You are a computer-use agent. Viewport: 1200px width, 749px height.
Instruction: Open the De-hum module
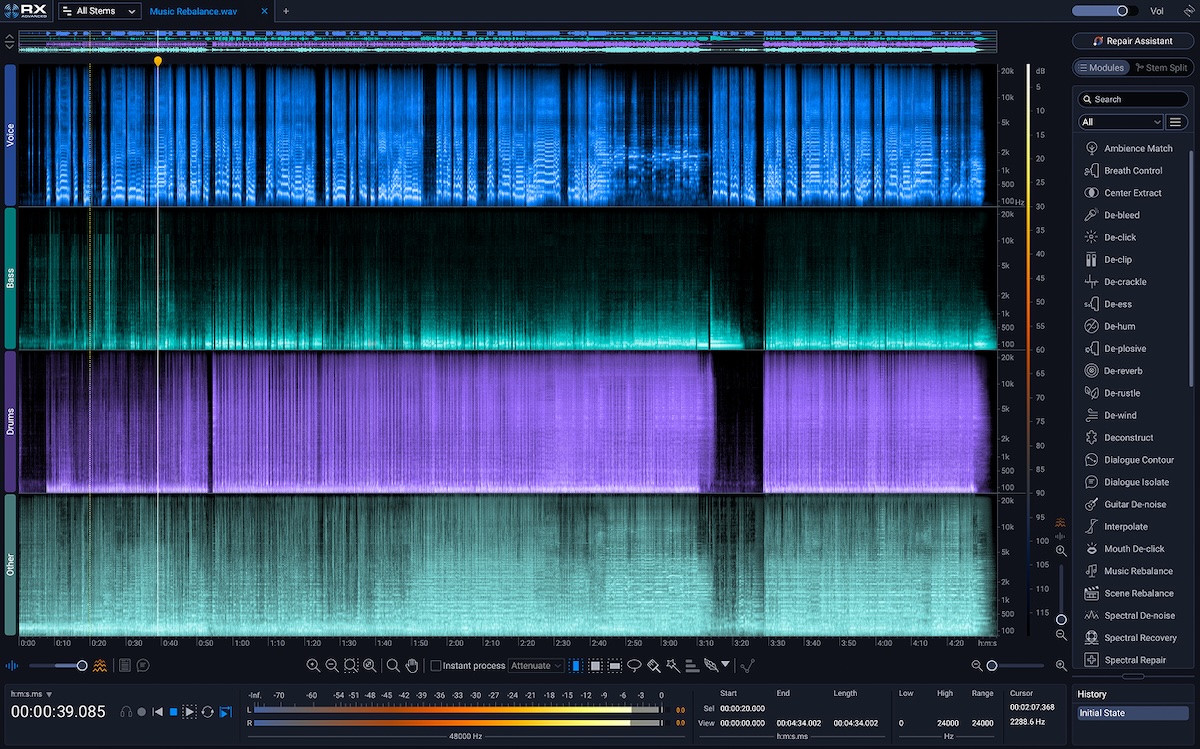1119,326
